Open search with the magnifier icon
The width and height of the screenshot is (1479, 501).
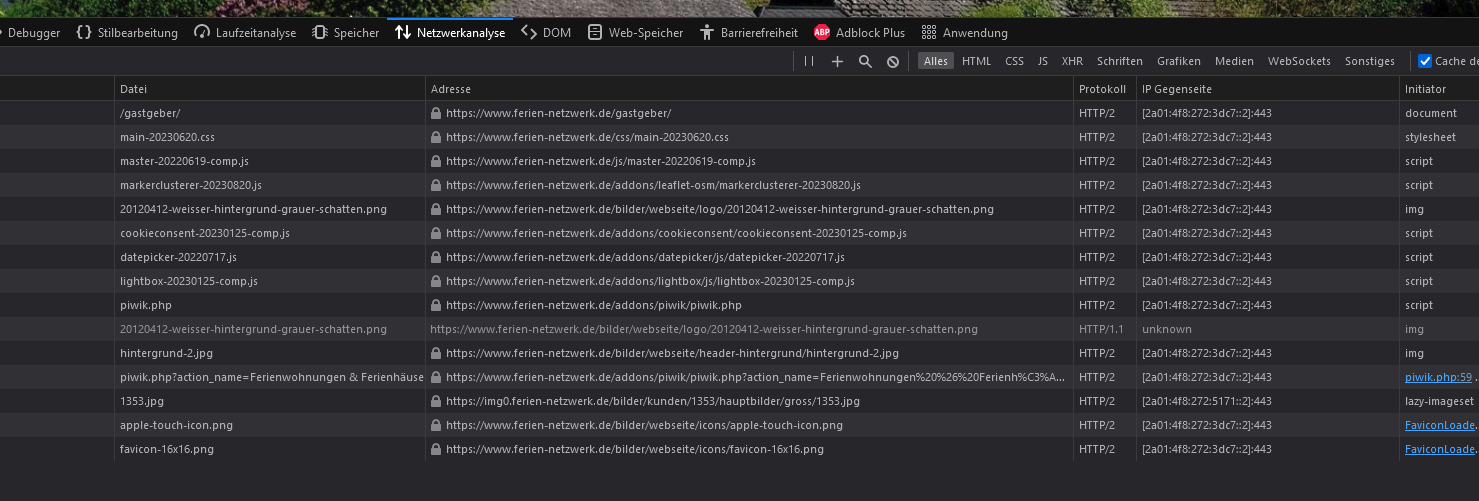865,61
